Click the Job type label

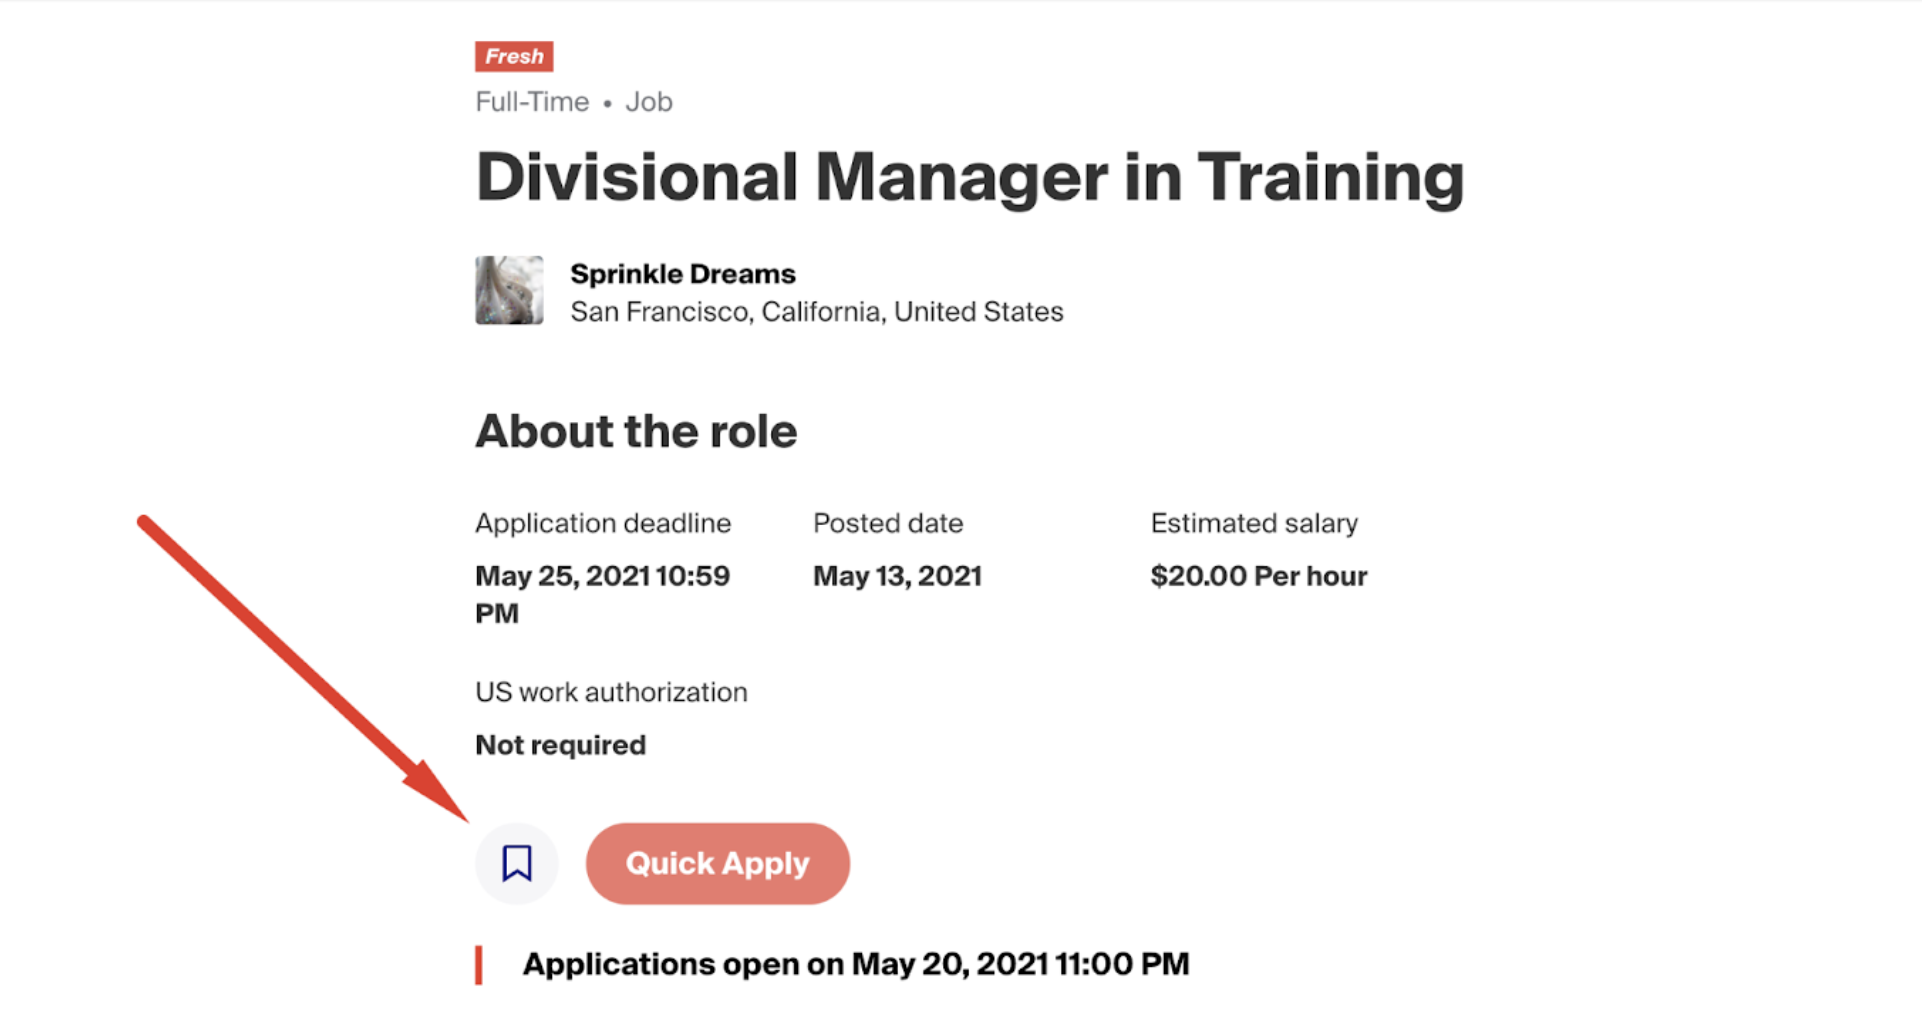pos(649,102)
